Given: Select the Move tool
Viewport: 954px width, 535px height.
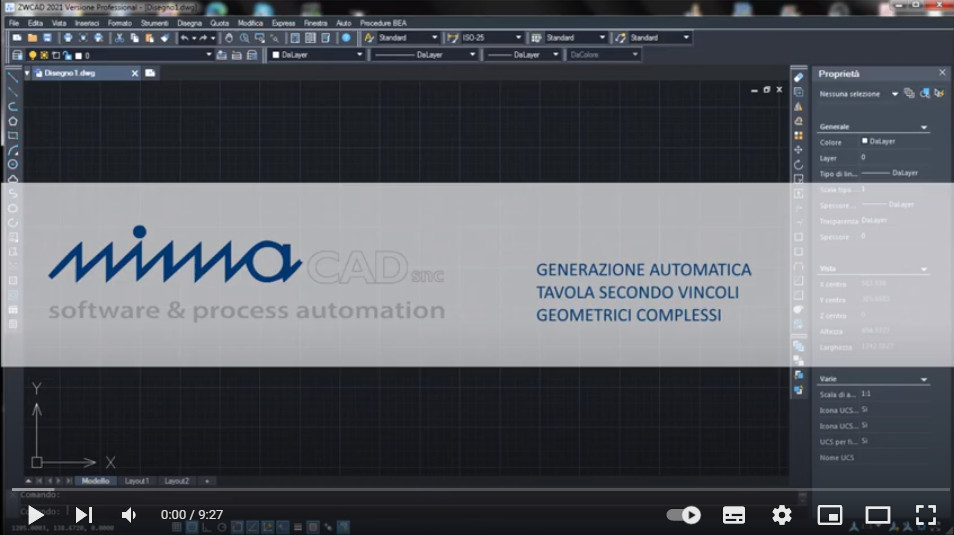Looking at the screenshot, I should (x=798, y=150).
